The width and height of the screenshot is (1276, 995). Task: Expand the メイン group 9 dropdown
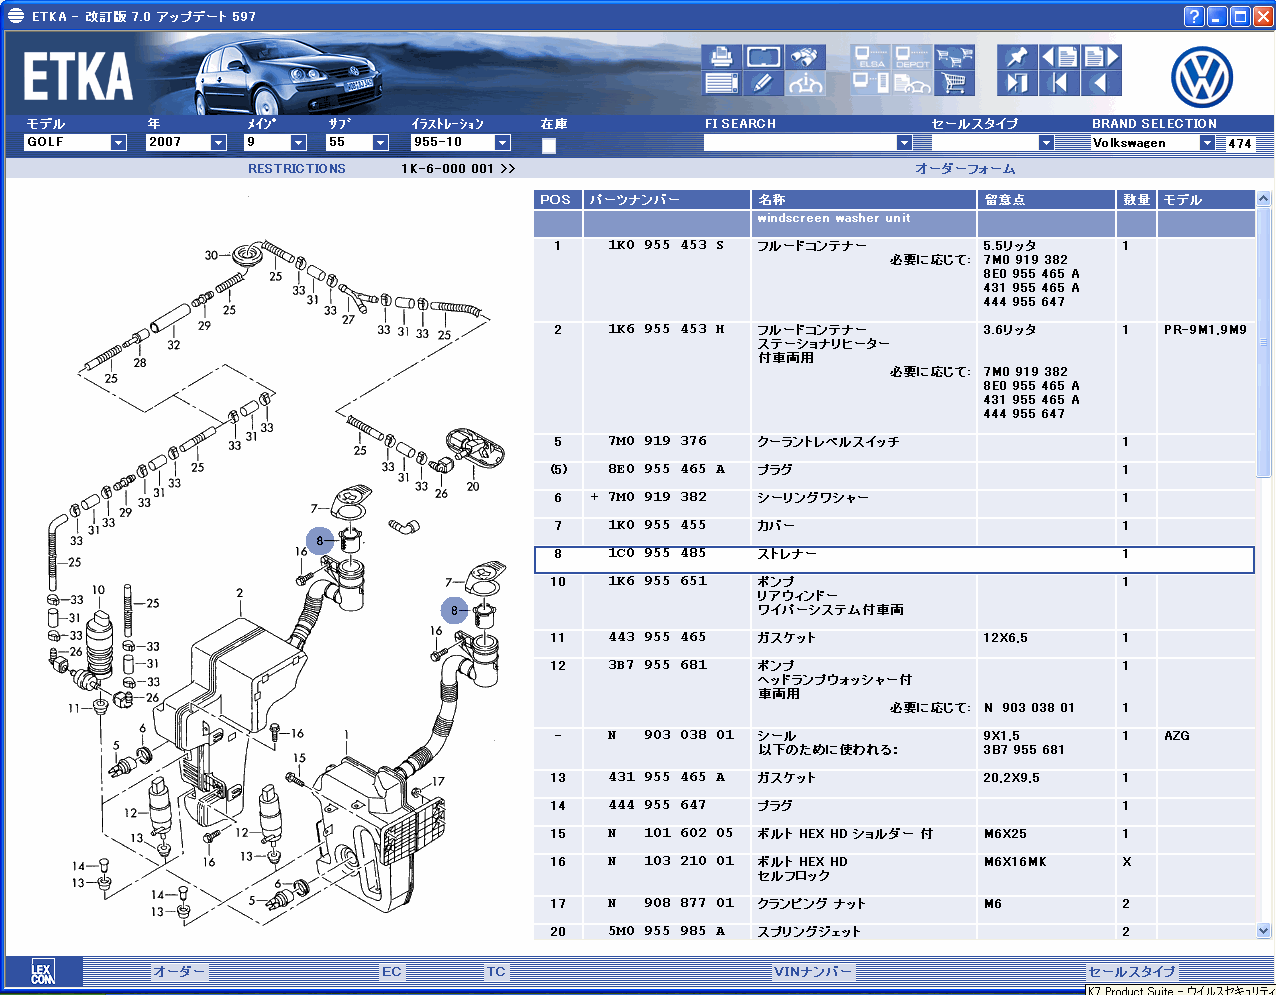coord(298,143)
